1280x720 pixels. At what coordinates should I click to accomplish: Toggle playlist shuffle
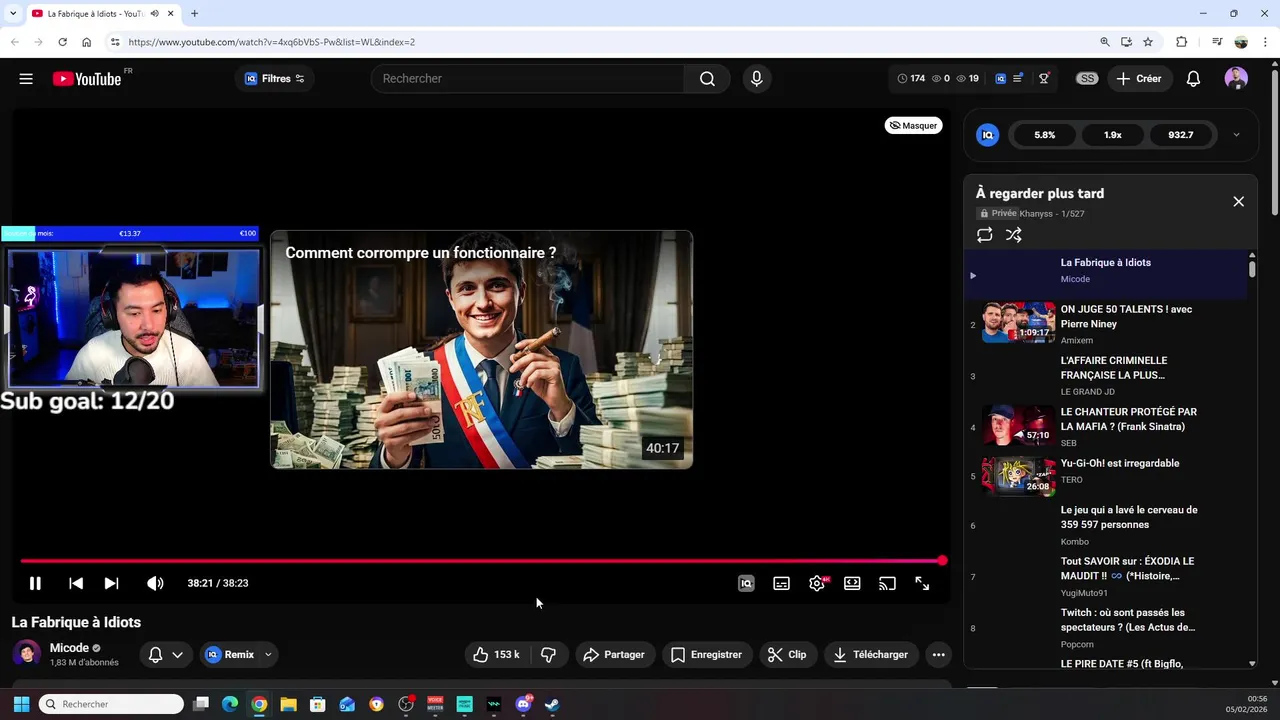click(x=1014, y=235)
